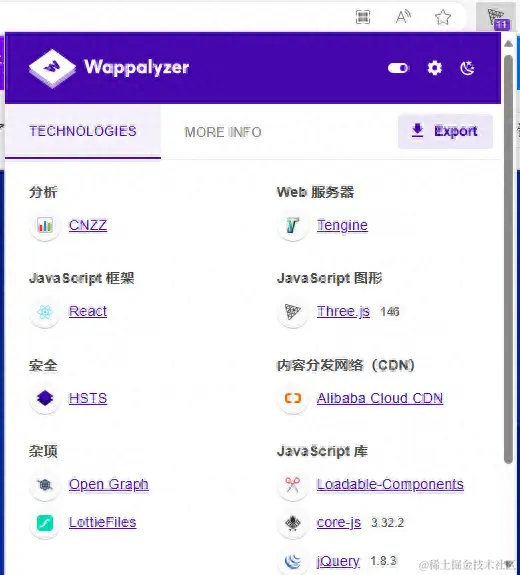Click the Loadable-Components scissors icon
Screen dimensions: 520x575
[293, 485]
